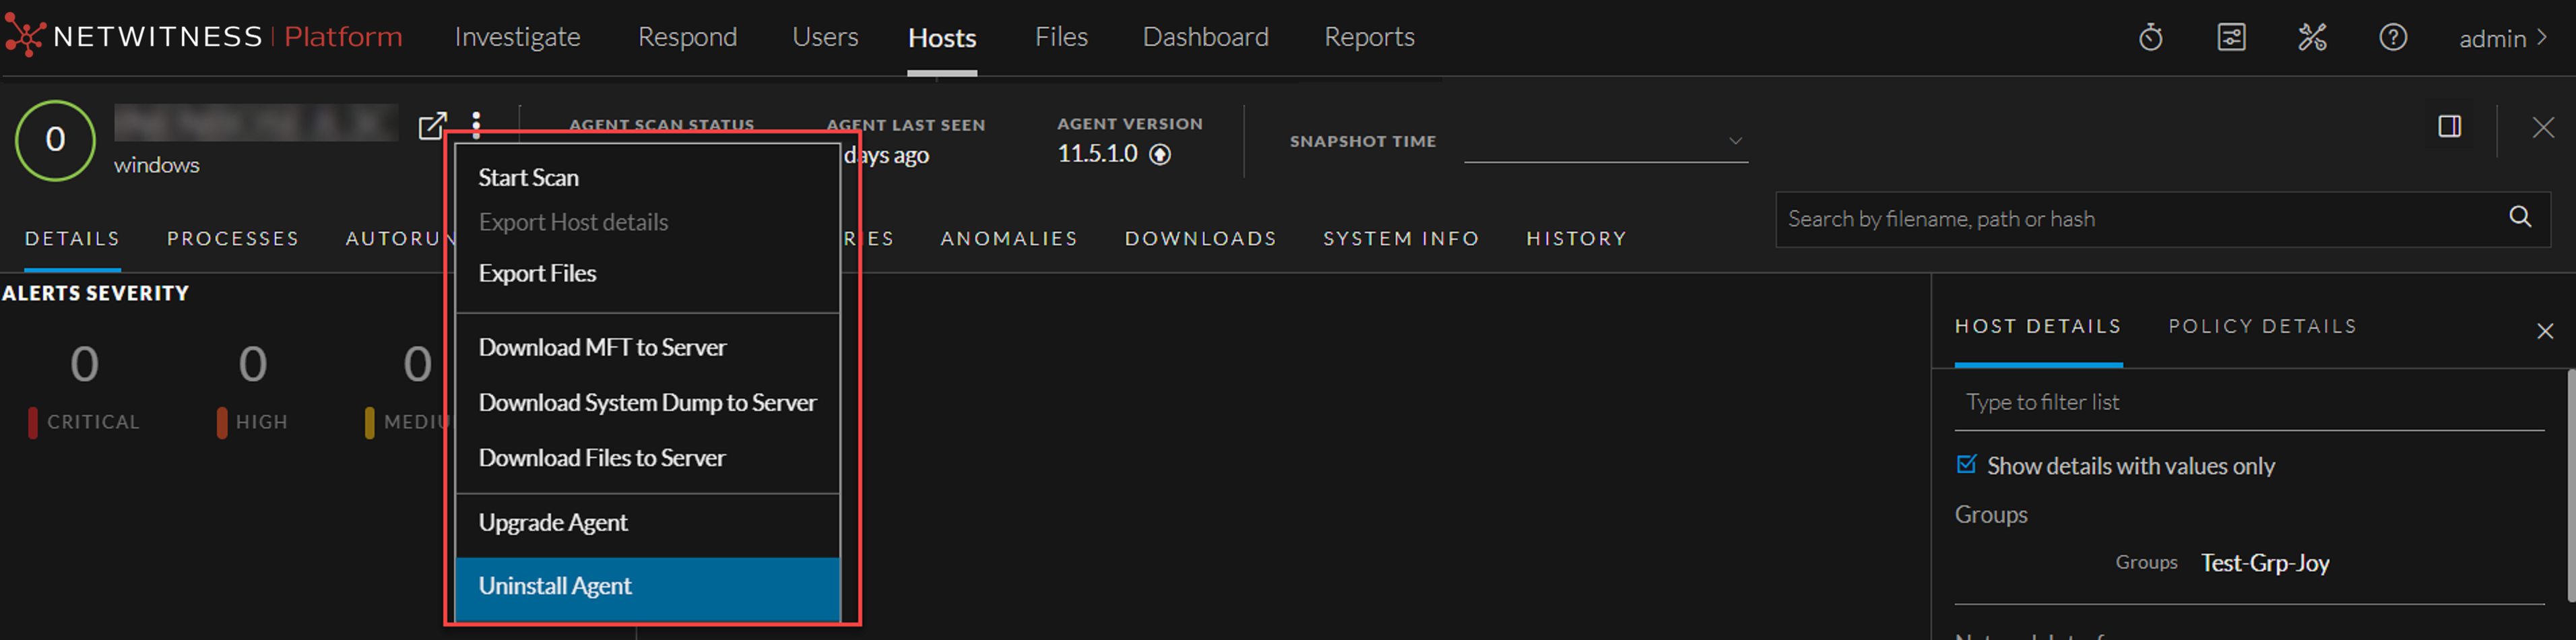The width and height of the screenshot is (2576, 640).
Task: Click Start Scan in the menu
Action: [529, 177]
